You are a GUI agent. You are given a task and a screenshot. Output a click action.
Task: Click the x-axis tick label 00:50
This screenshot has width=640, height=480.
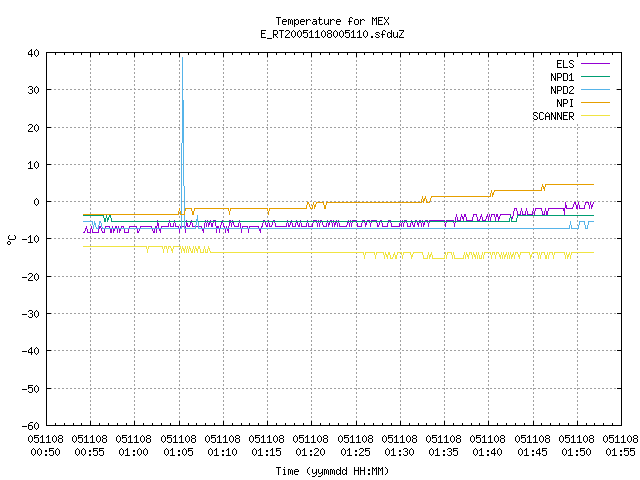(x=46, y=452)
